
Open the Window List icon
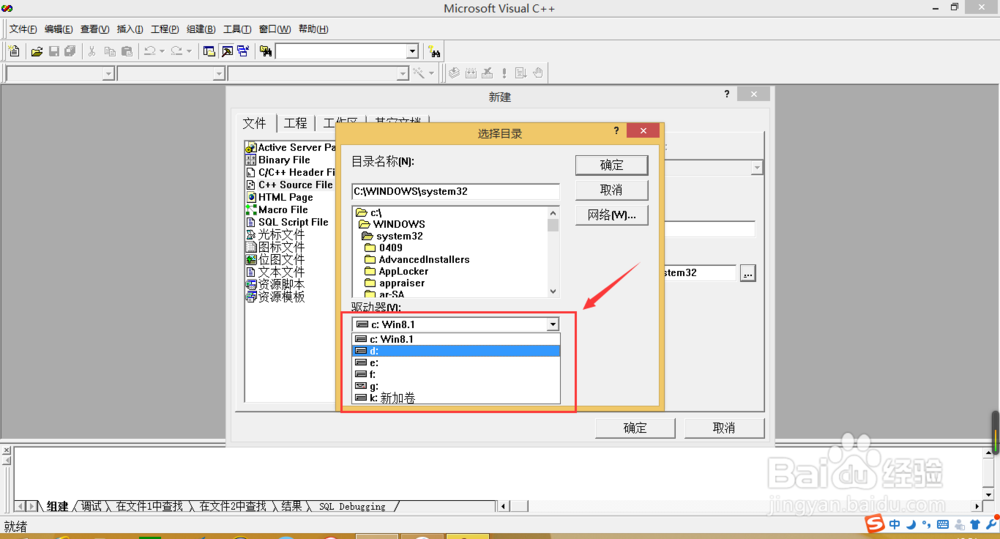coord(244,51)
